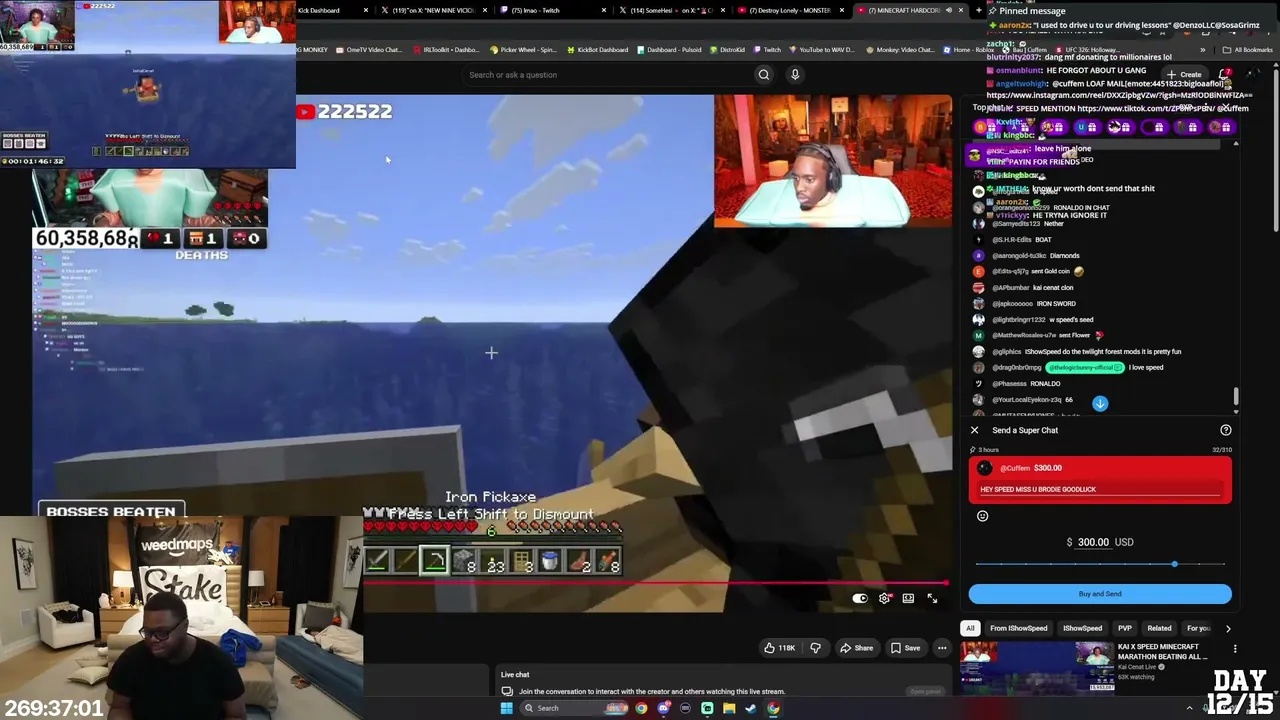This screenshot has width=1280, height=720.
Task: Open the All Bookmarks folder
Action: click(1248, 49)
